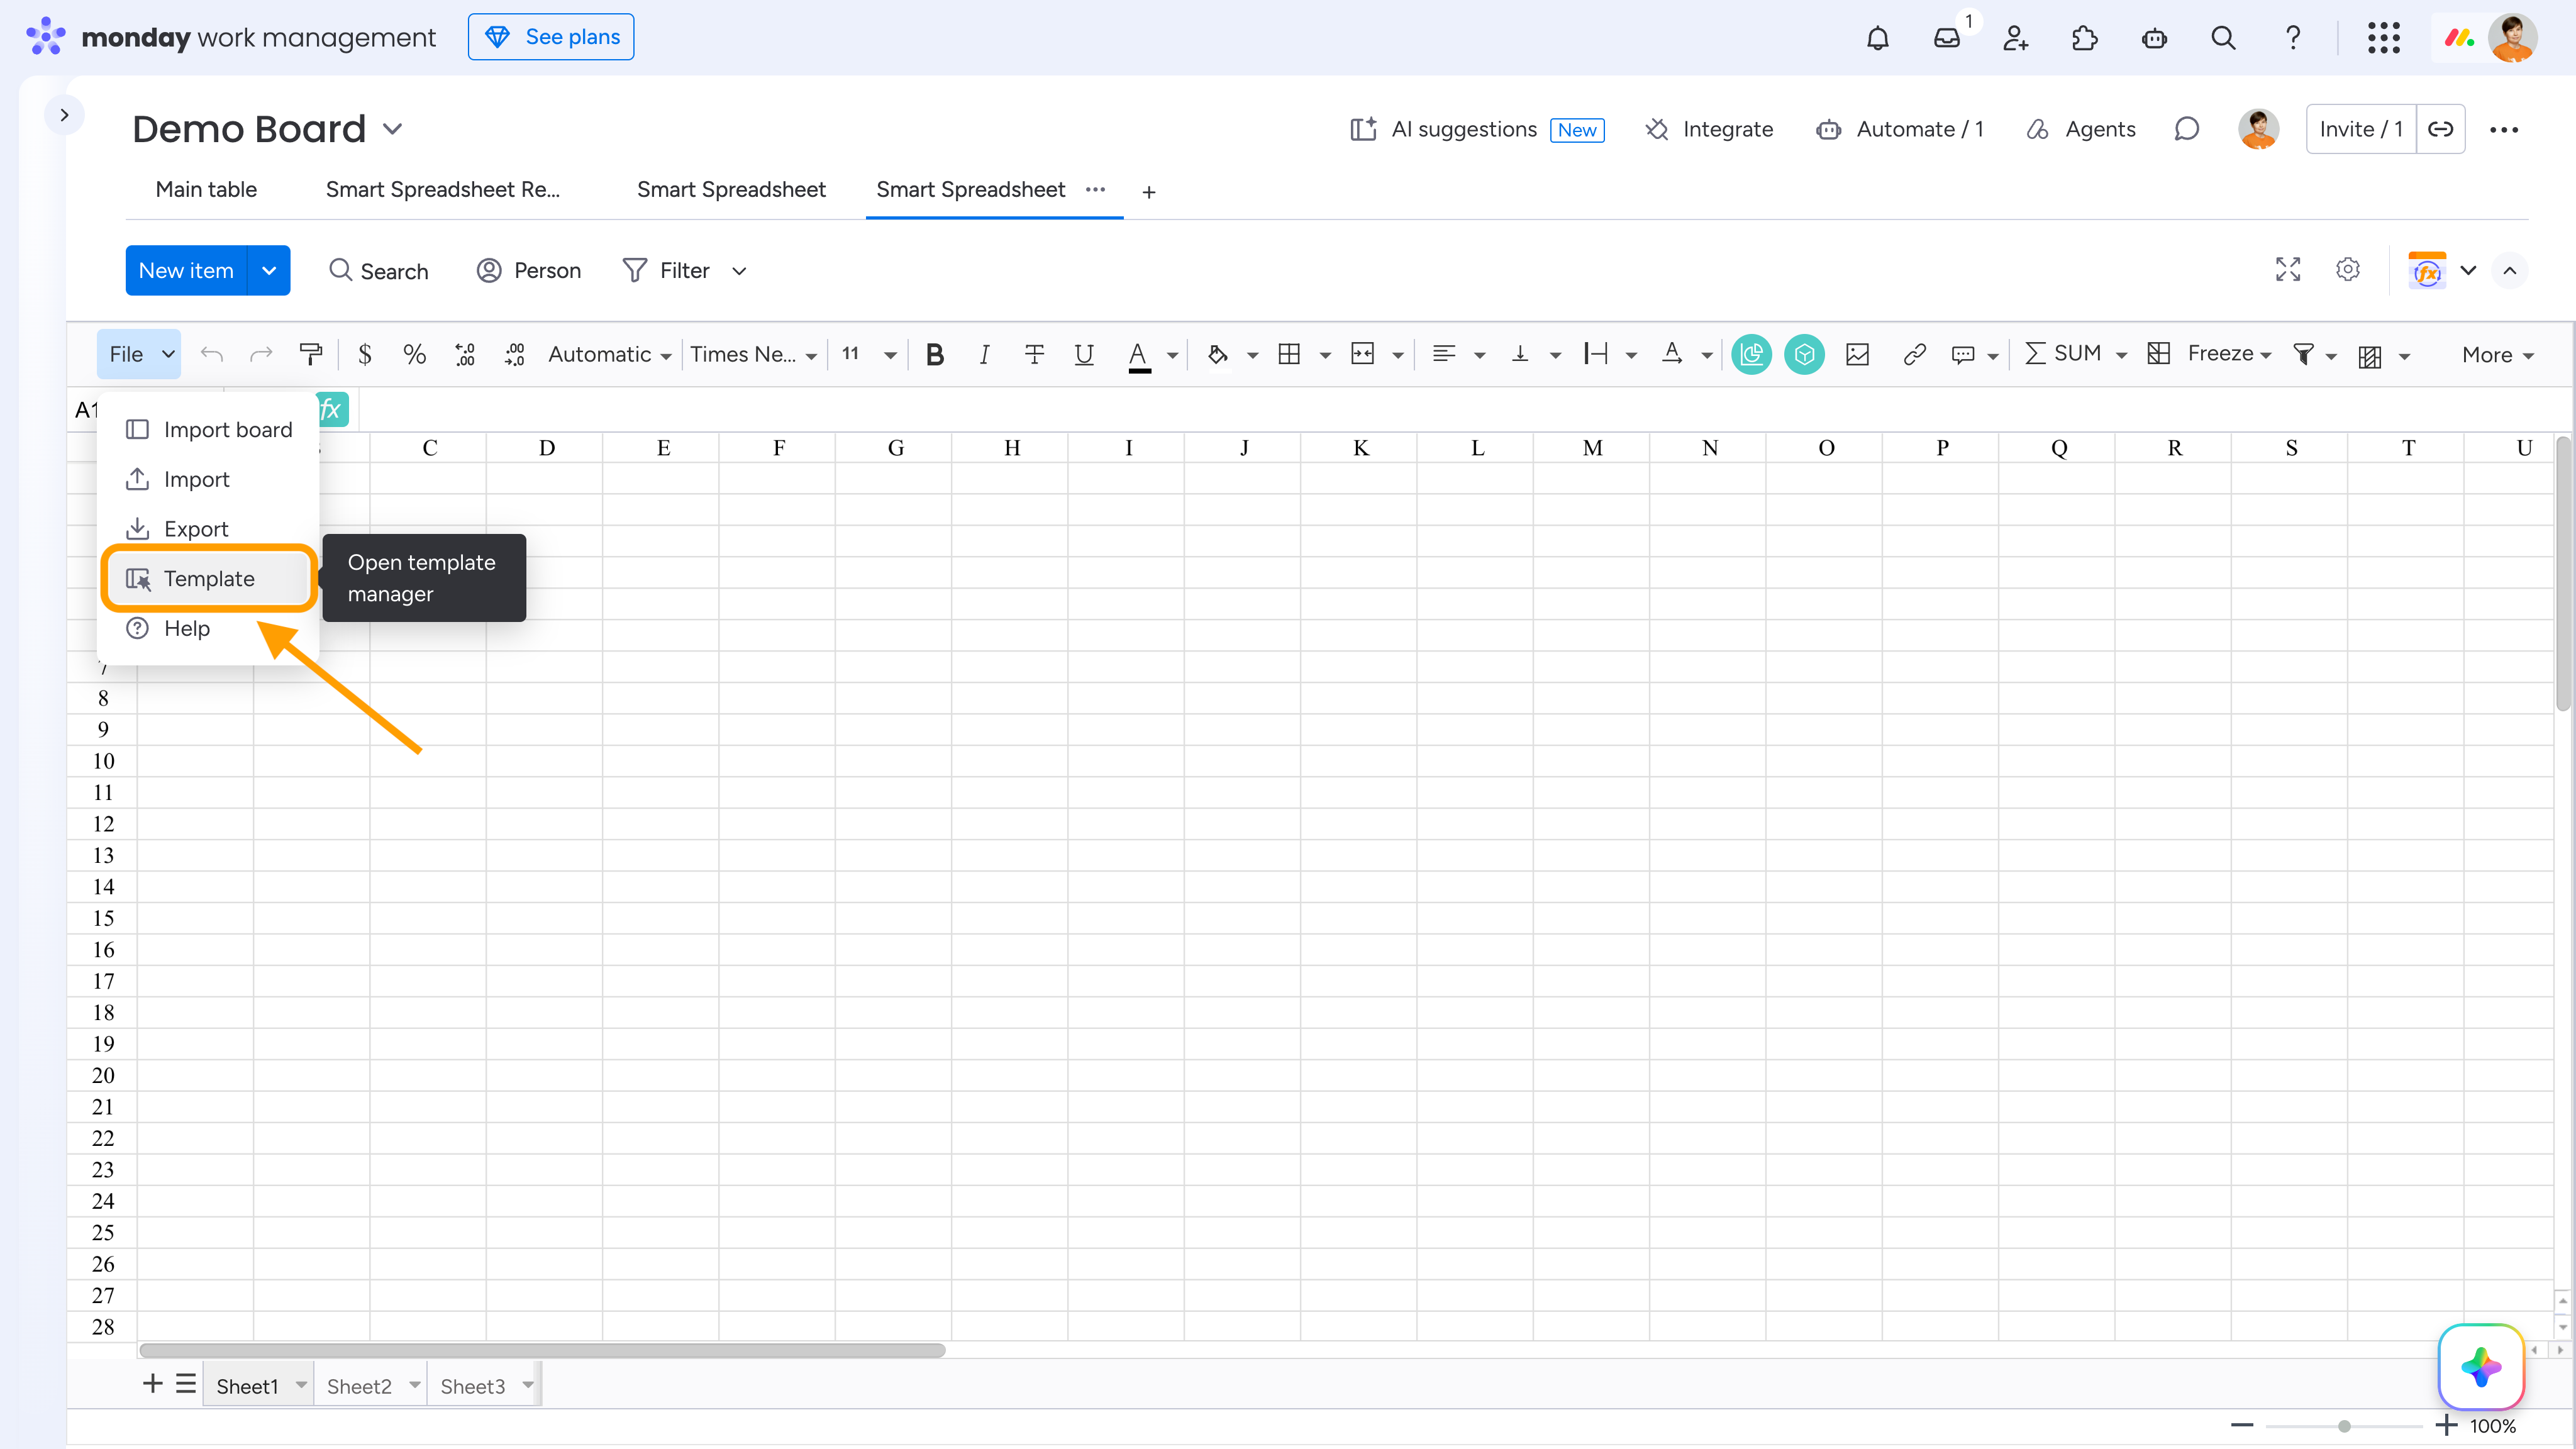
Task: Click the See plans button
Action: [x=551, y=37]
